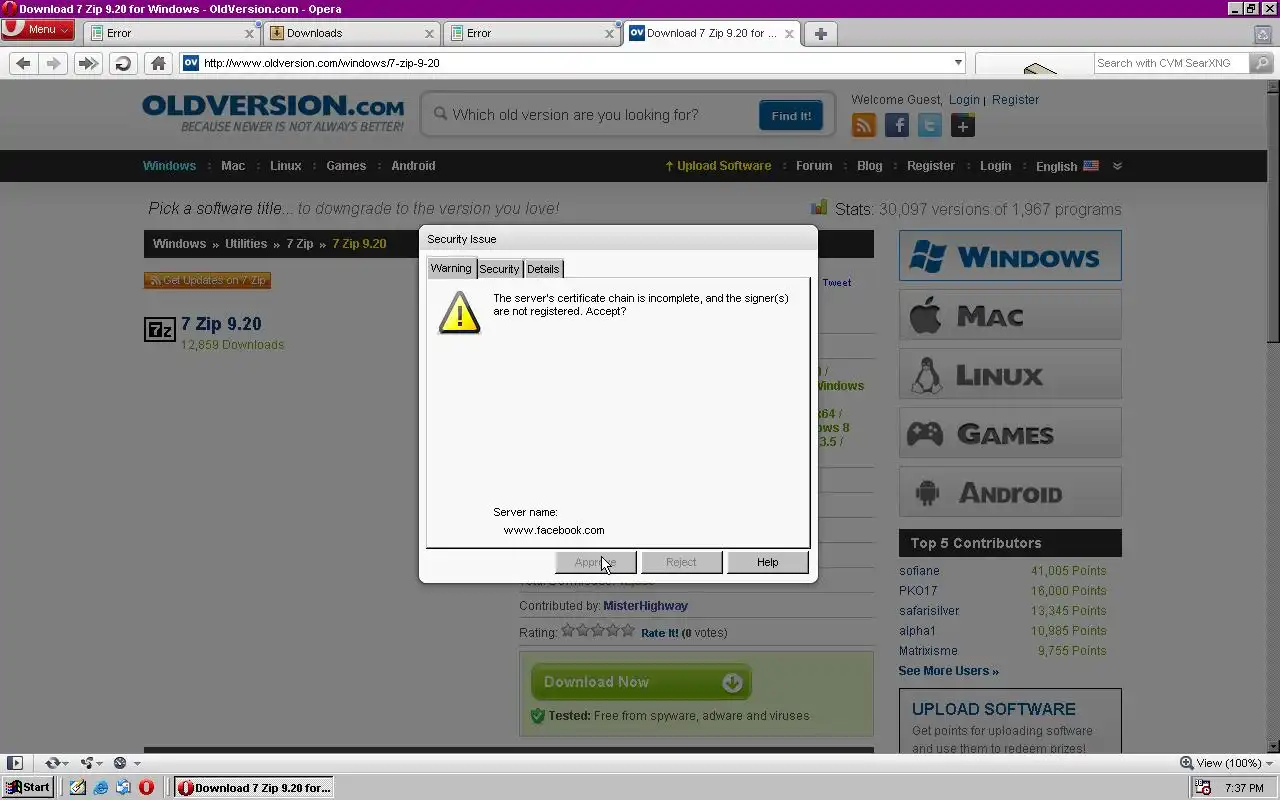This screenshot has height=800, width=1280.
Task: Click the Windows platform banner
Action: pyautogui.click(x=1010, y=256)
